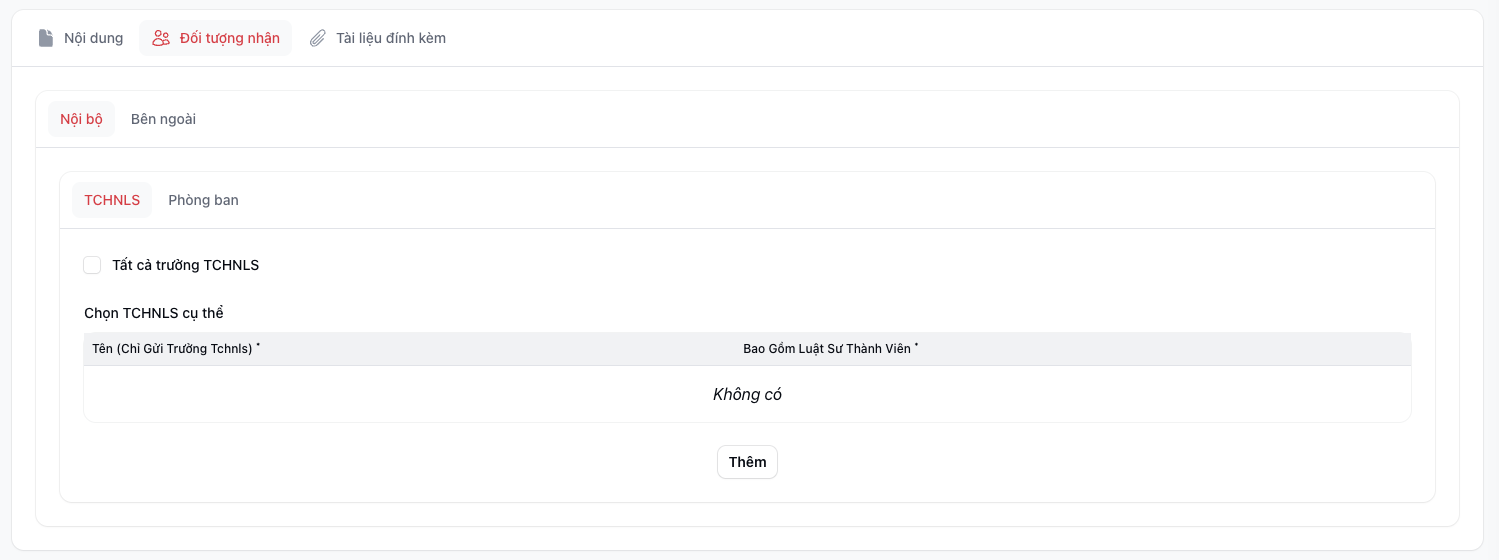Screen dimensions: 1499x560
Task: Click the asterisk after the Tên column header
Action: [x=258, y=346]
